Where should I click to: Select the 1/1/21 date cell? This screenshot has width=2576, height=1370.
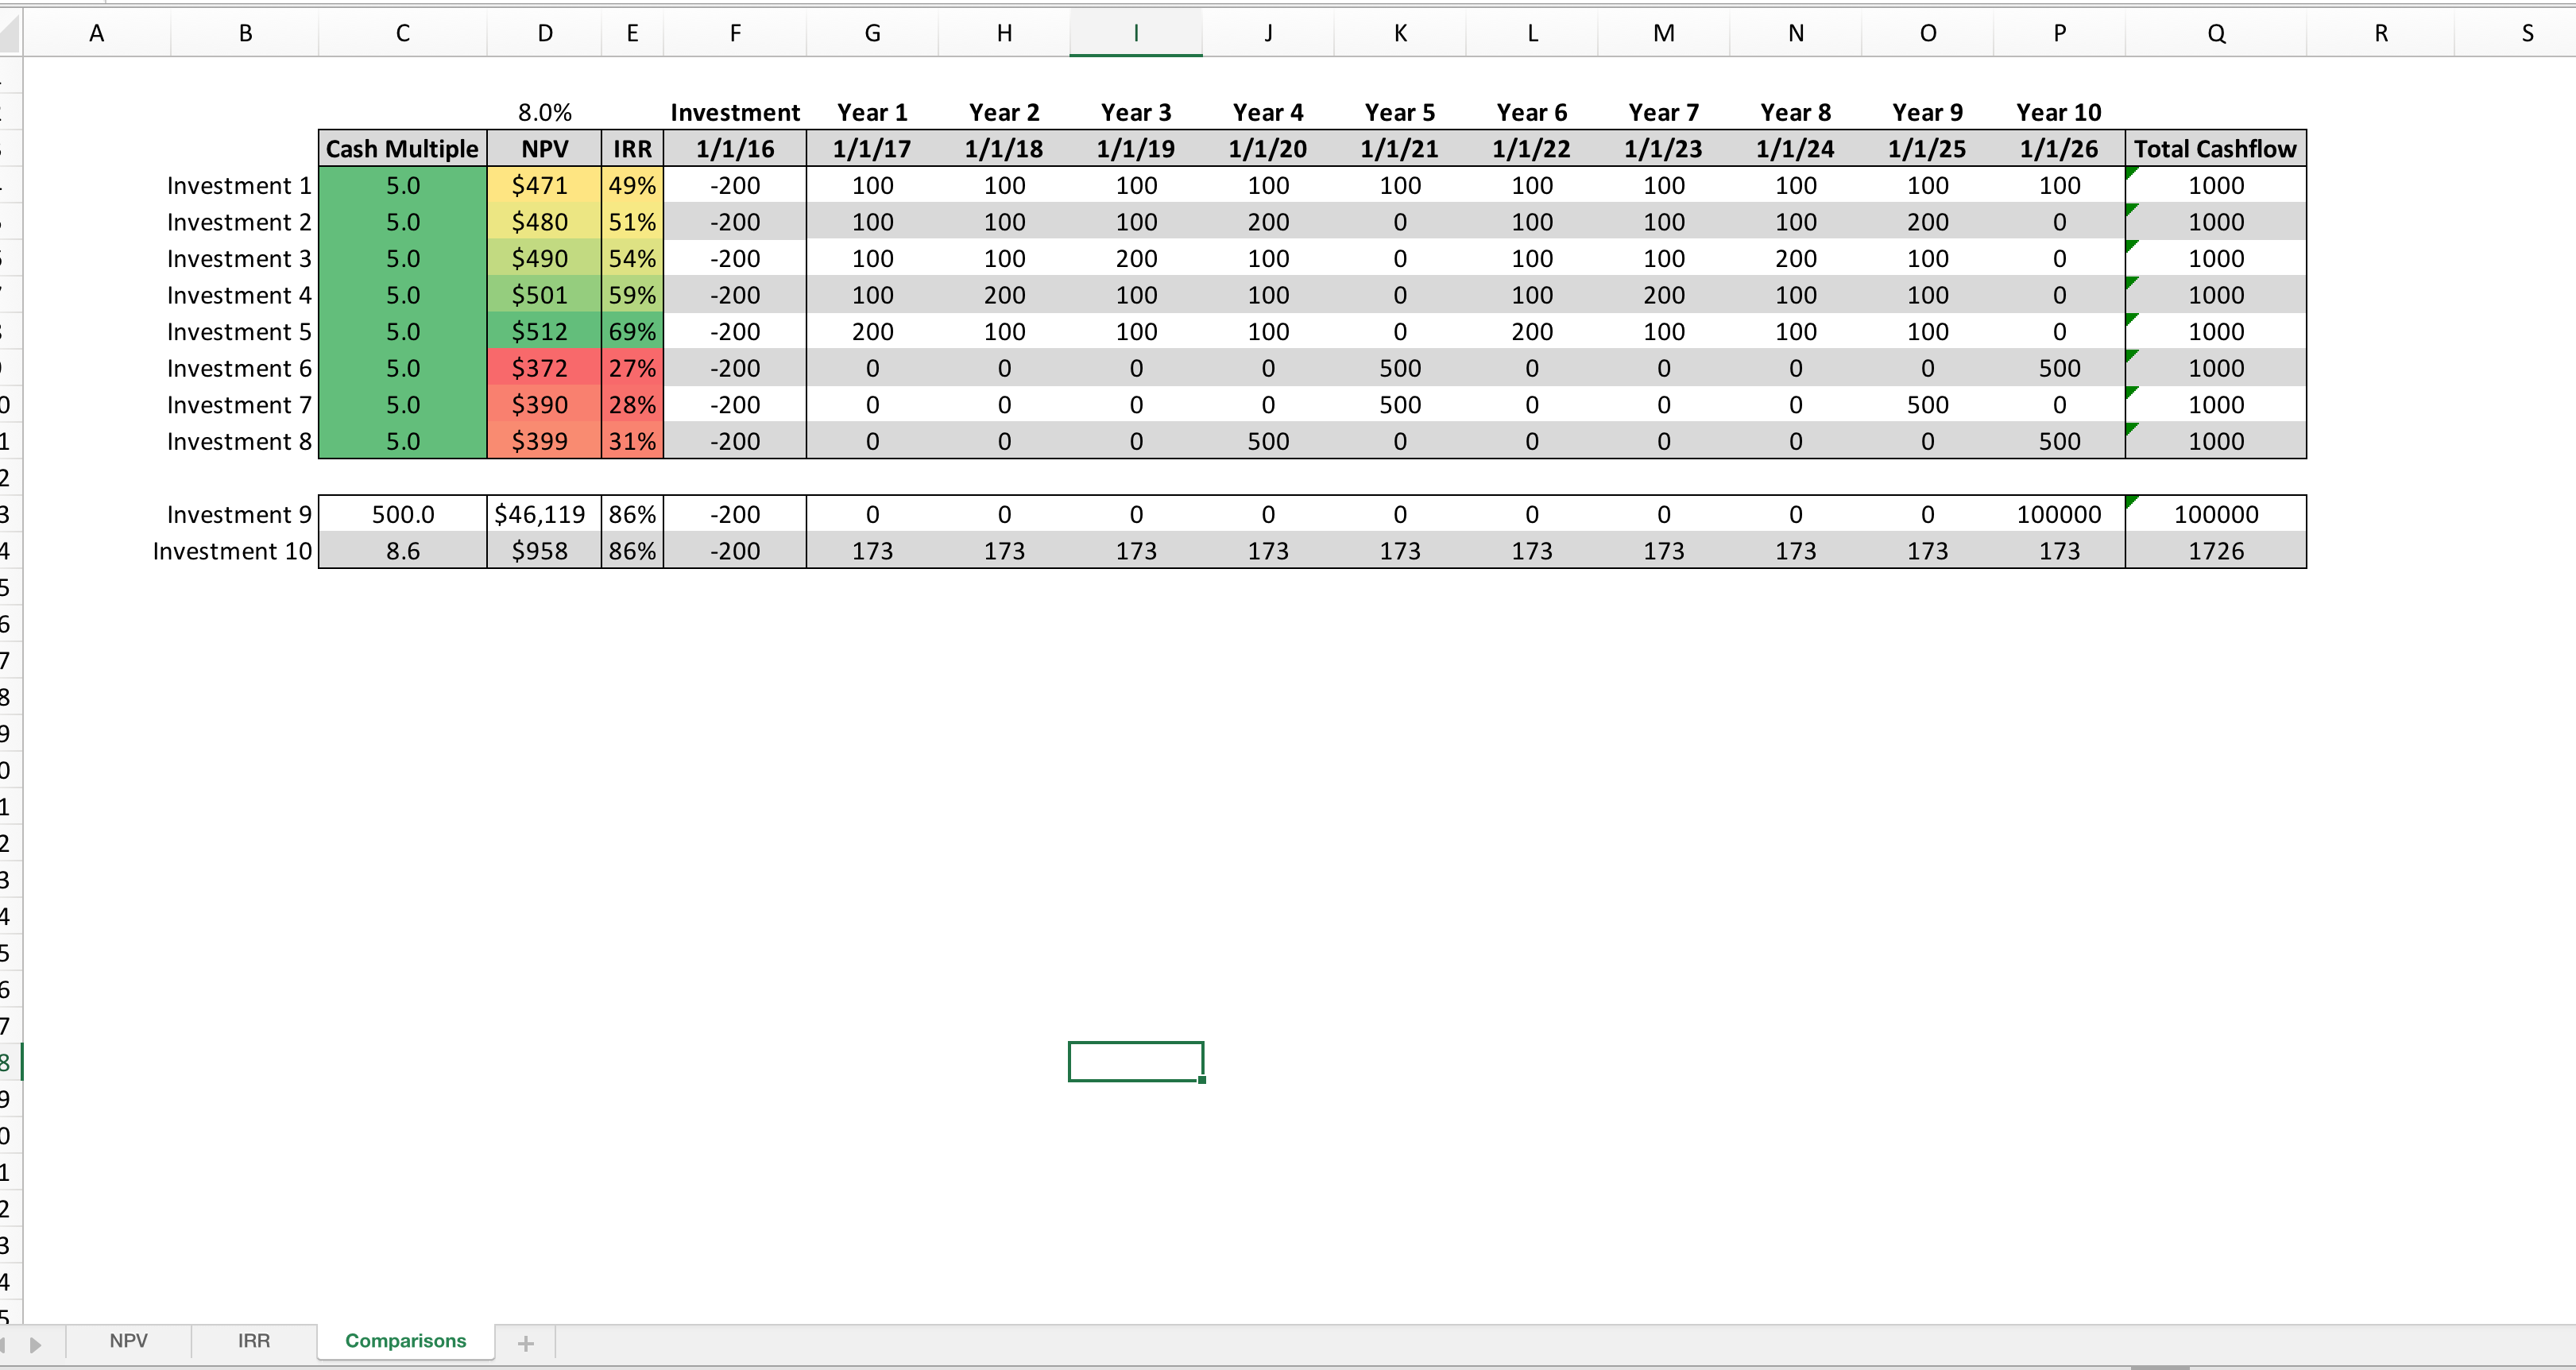tap(1400, 149)
